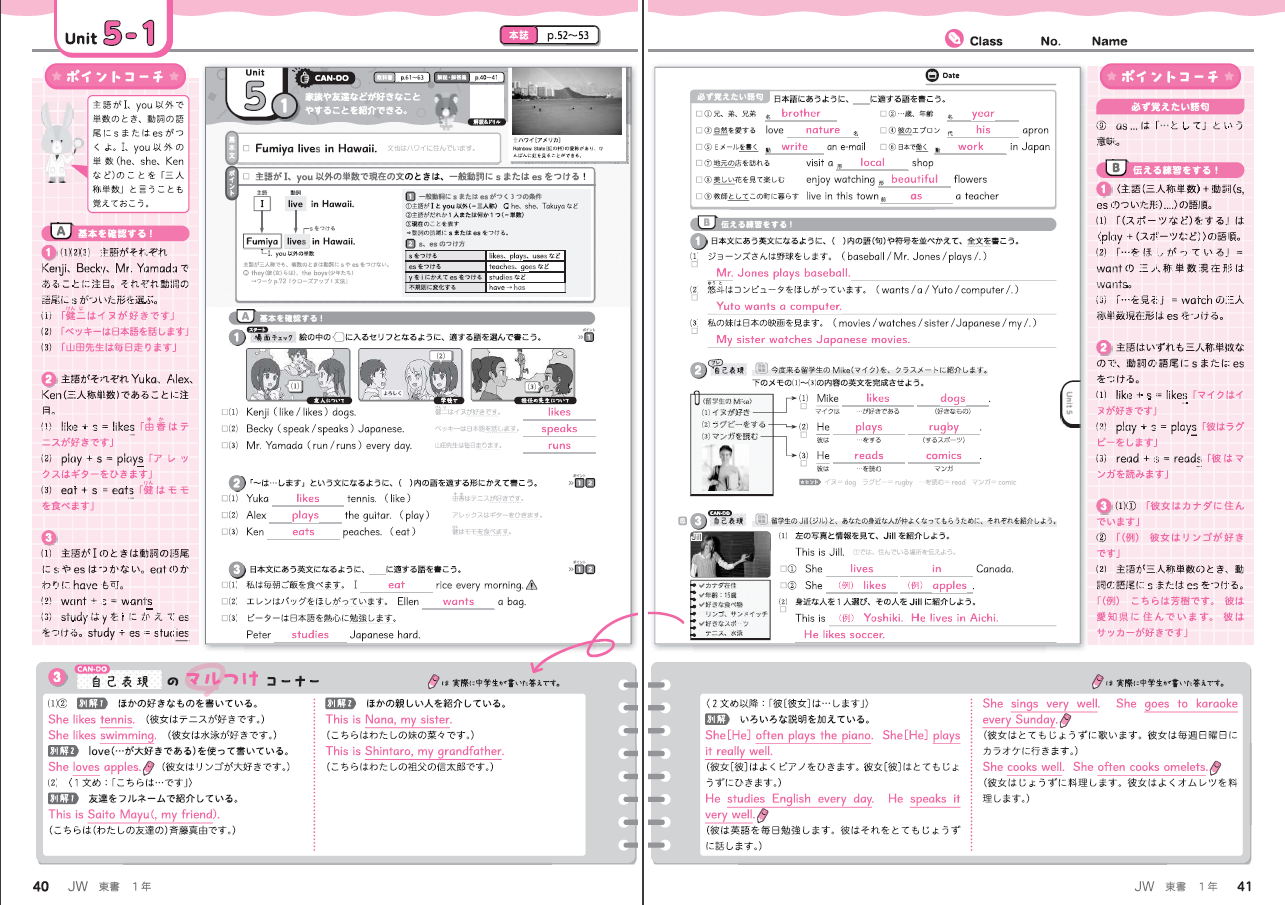Click the warning triangle after 'rice every morning'
The height and width of the screenshot is (905, 1285).
point(531,586)
